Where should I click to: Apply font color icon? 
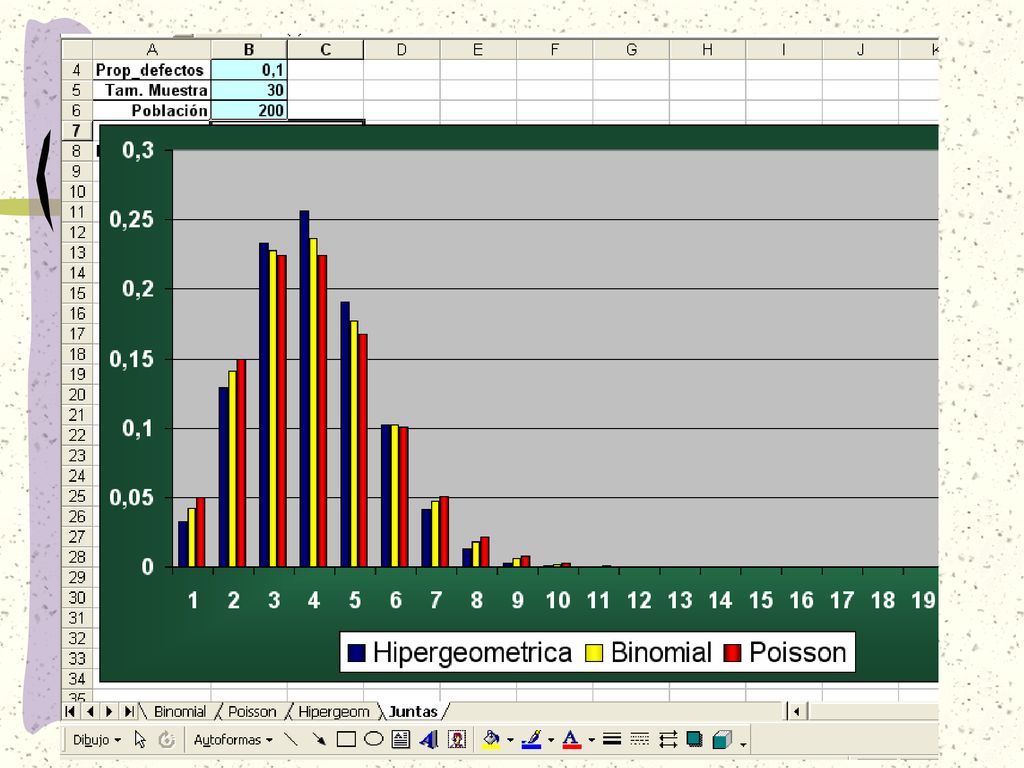[571, 739]
